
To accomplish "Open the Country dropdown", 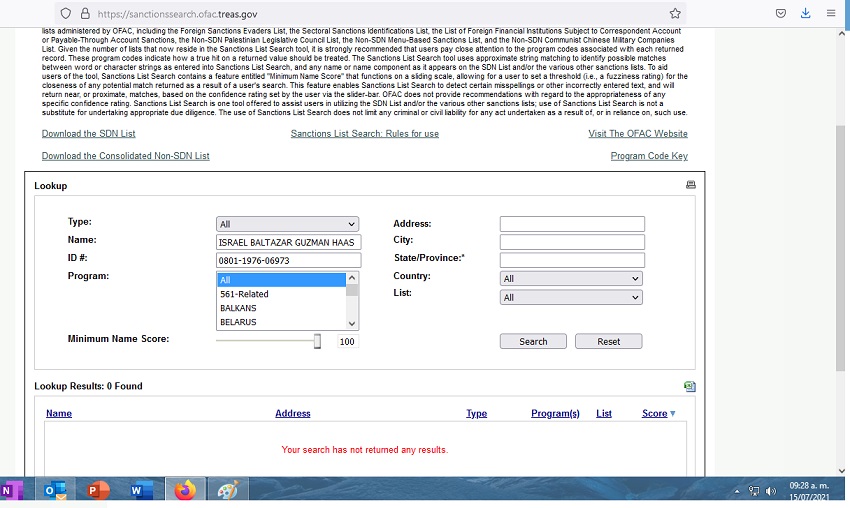I will (x=571, y=279).
